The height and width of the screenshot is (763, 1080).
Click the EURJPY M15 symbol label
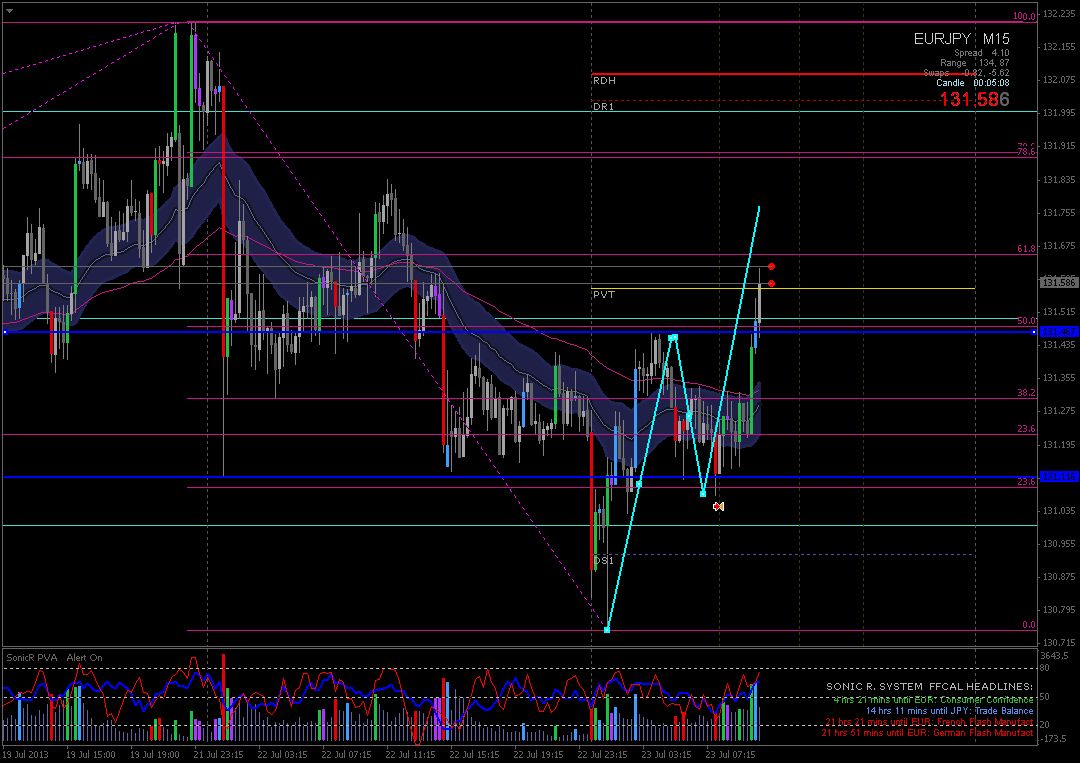coord(962,39)
